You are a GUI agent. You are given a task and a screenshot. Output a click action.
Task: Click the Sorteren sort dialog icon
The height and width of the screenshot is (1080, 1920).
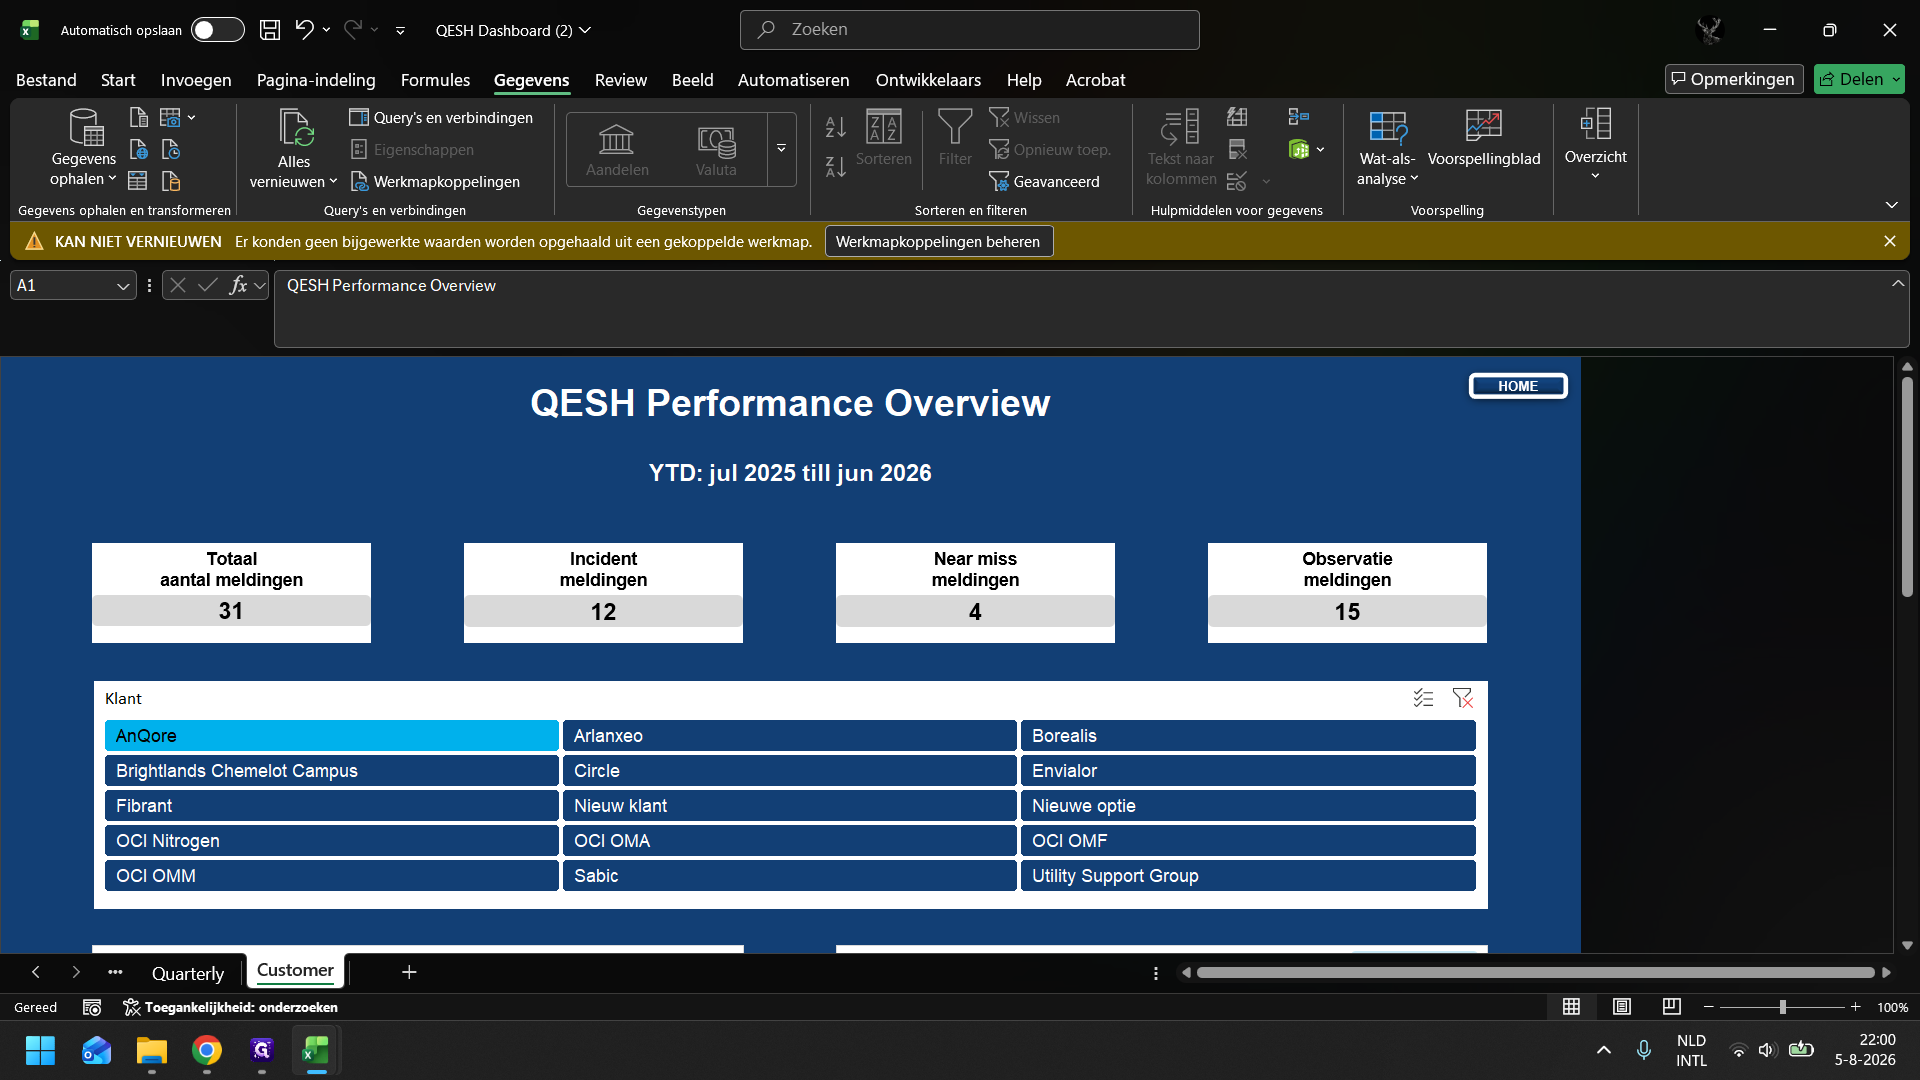pyautogui.click(x=883, y=127)
